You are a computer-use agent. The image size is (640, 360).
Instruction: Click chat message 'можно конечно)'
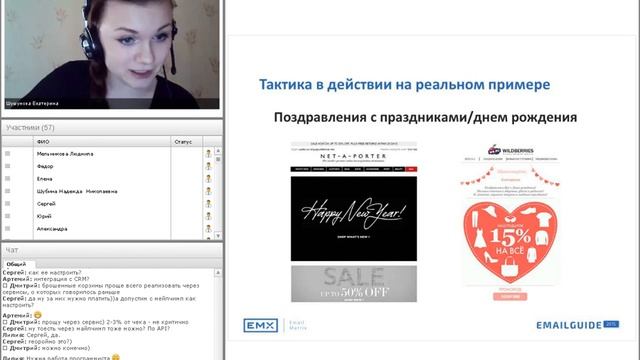pyautogui.click(x=65, y=348)
